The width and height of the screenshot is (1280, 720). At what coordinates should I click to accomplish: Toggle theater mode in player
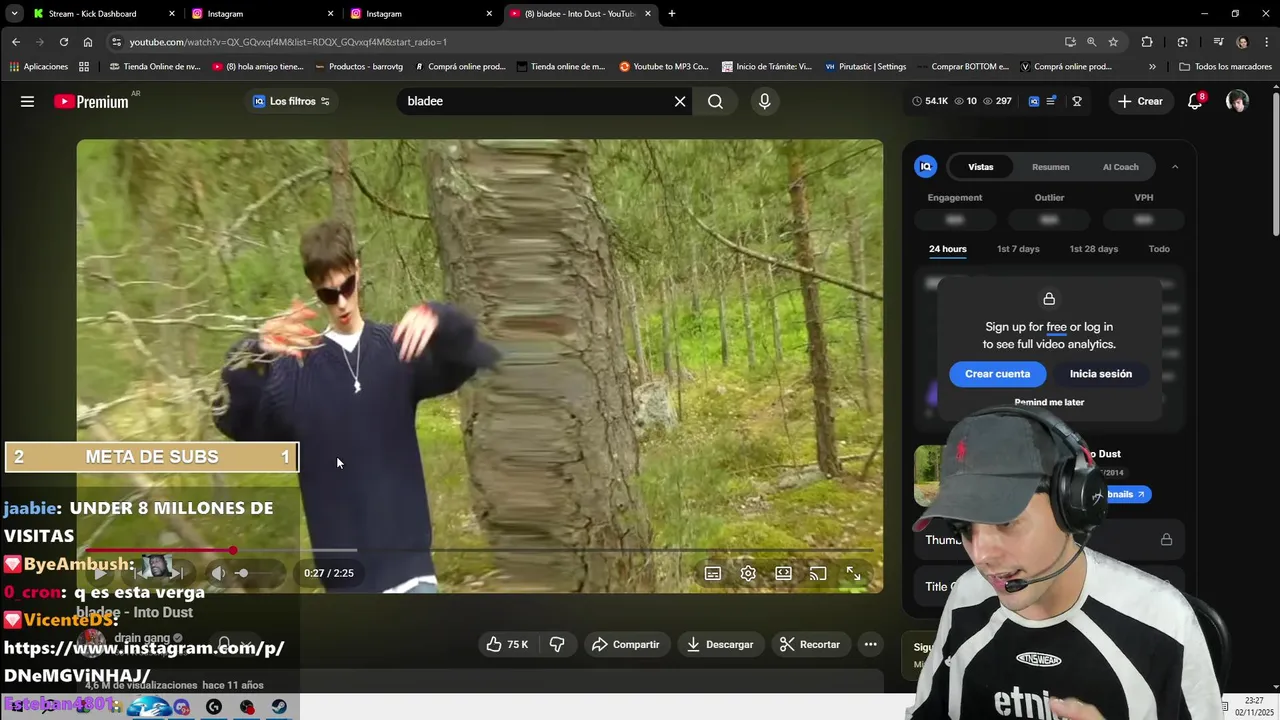click(x=783, y=573)
